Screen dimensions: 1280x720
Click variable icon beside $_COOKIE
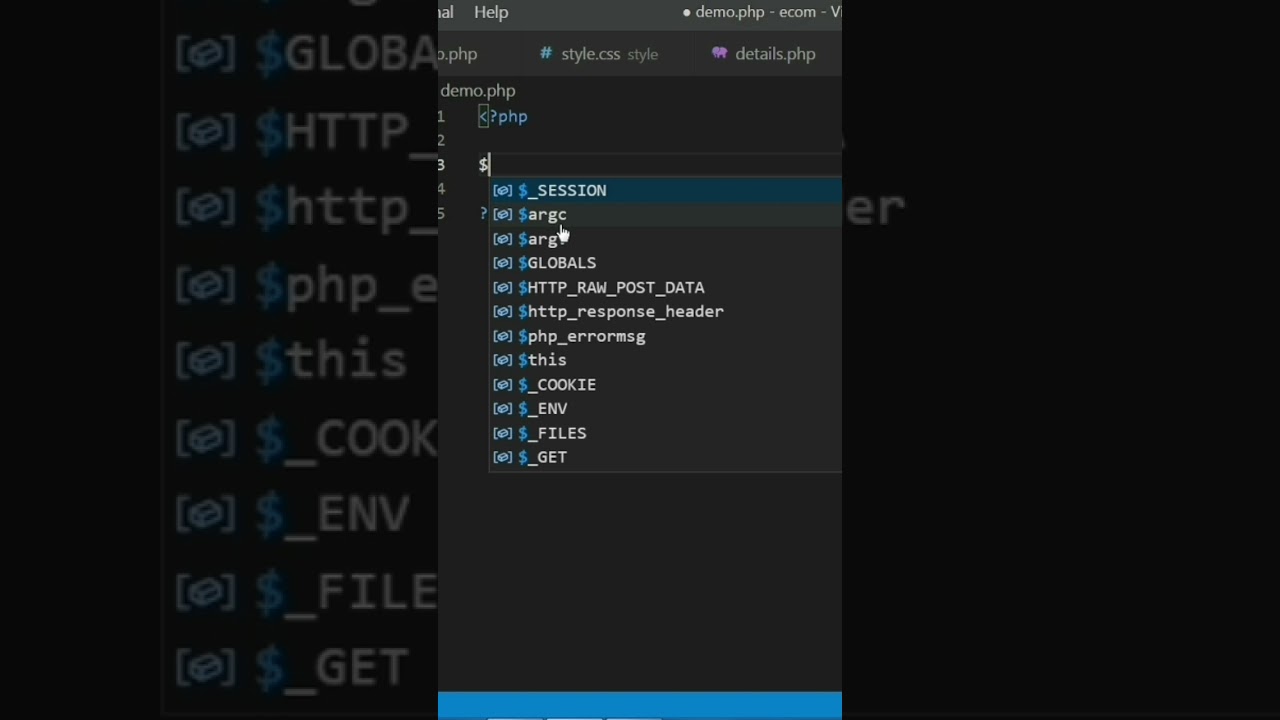pos(502,384)
